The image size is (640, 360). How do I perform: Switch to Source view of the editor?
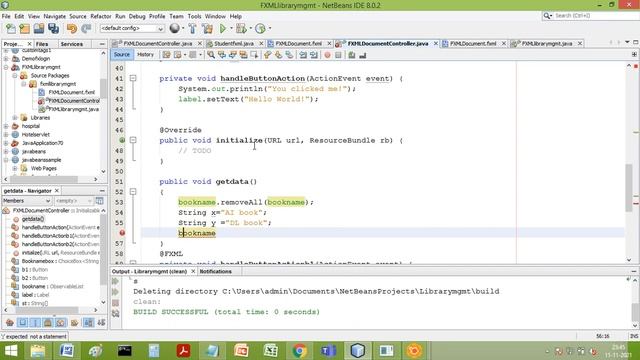click(122, 54)
